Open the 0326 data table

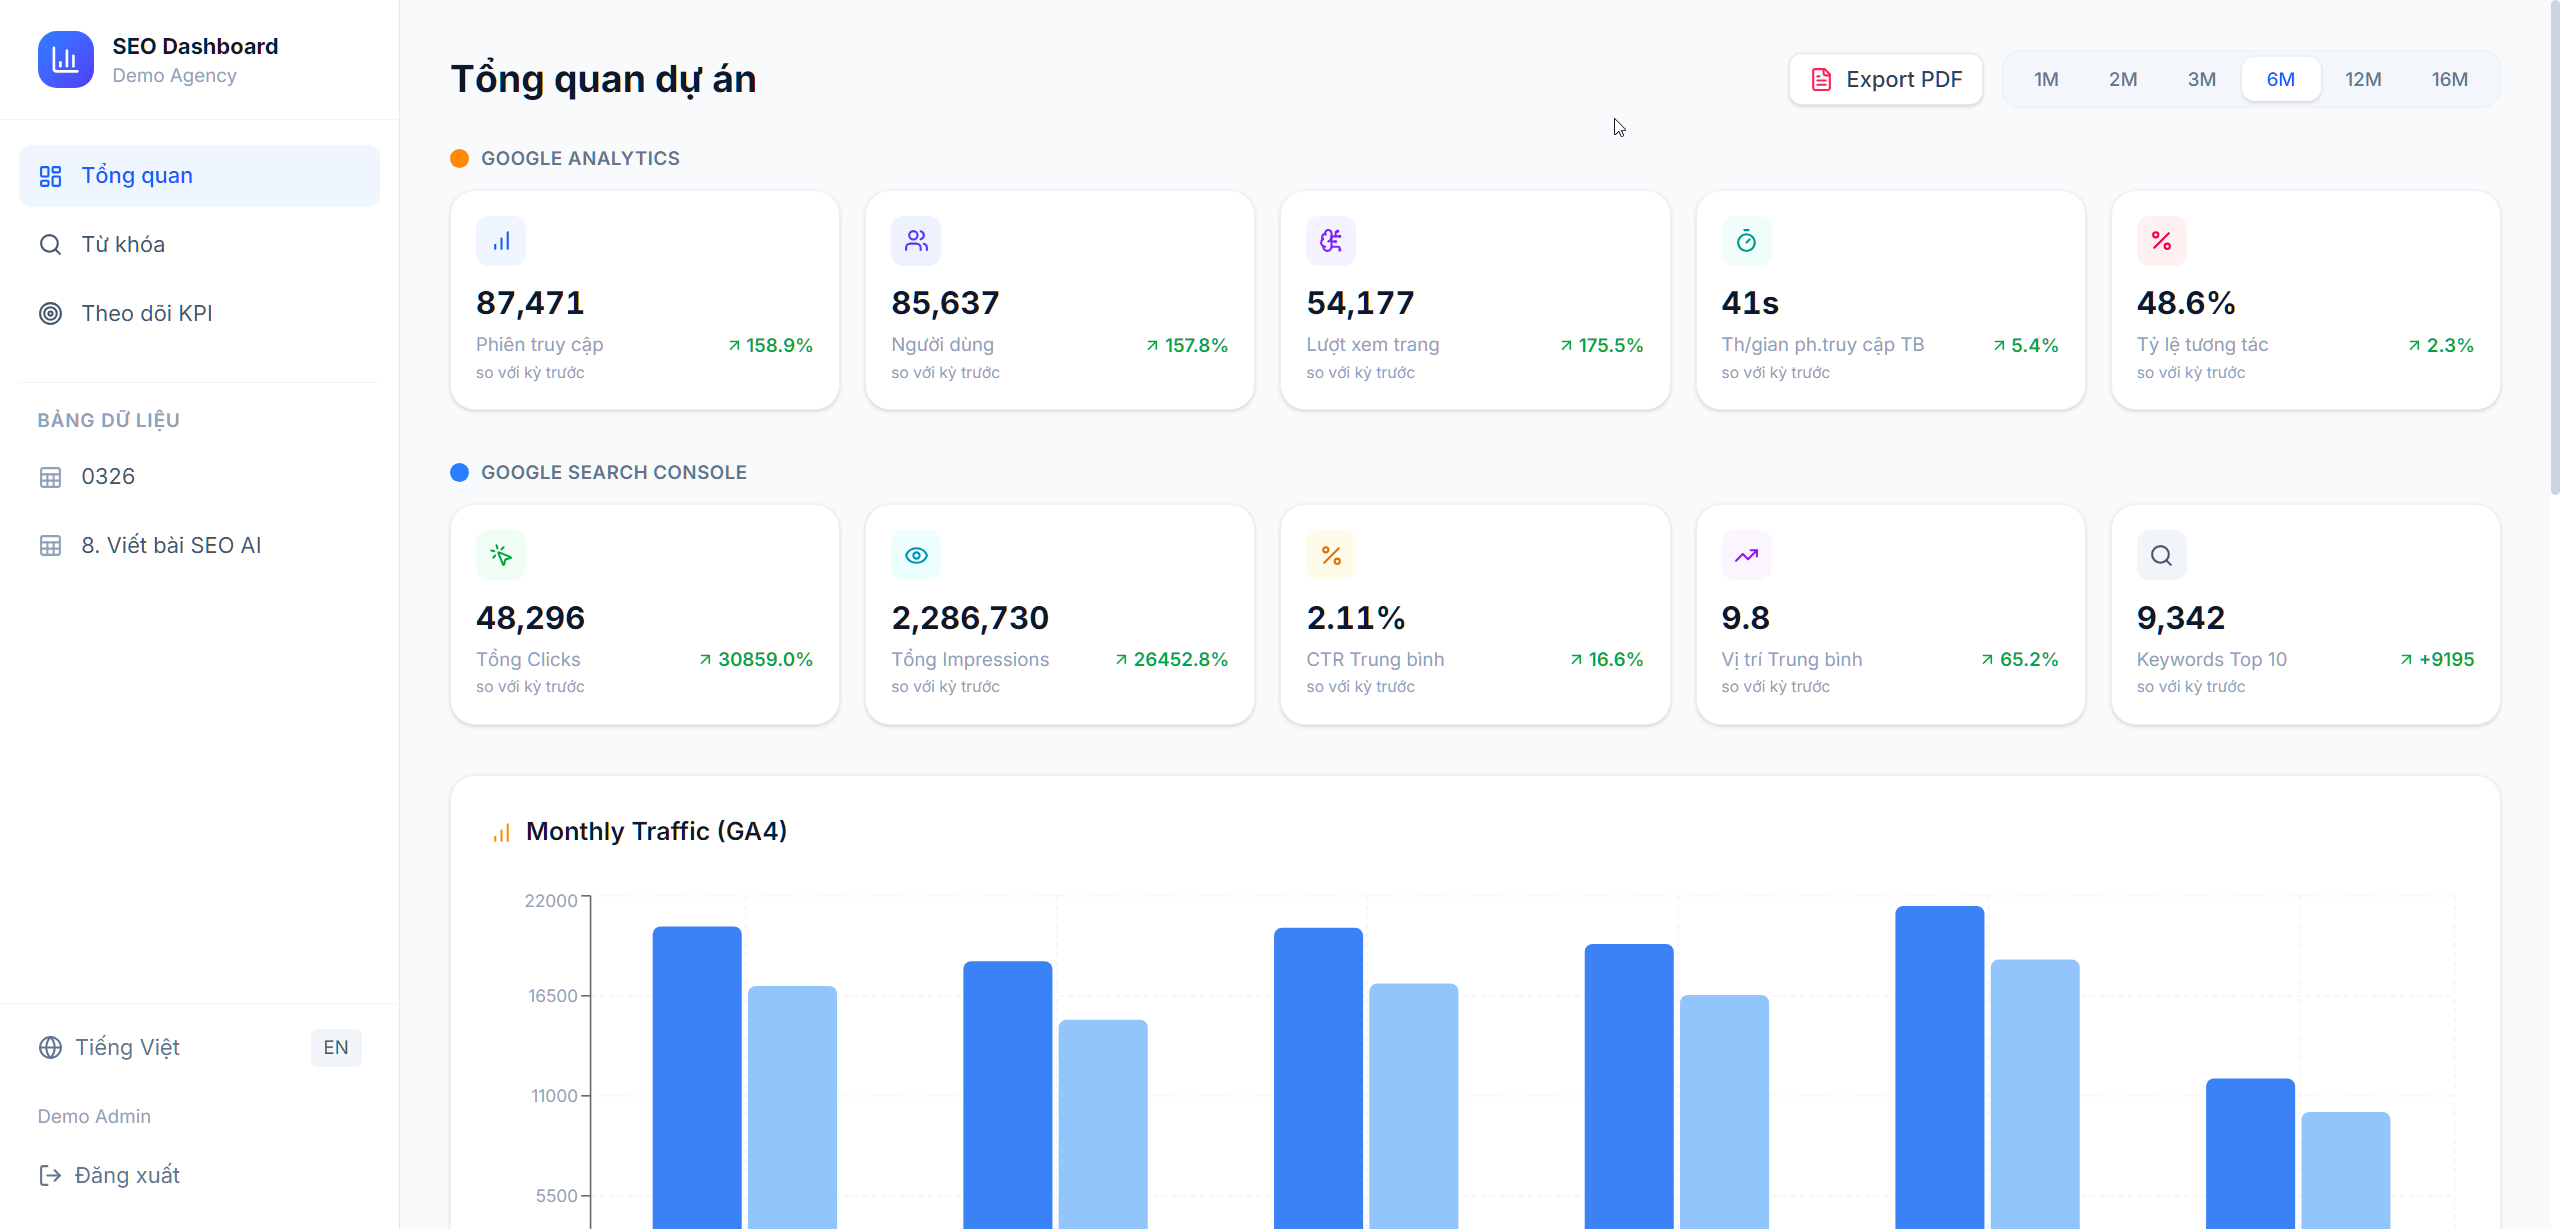pyautogui.click(x=108, y=476)
